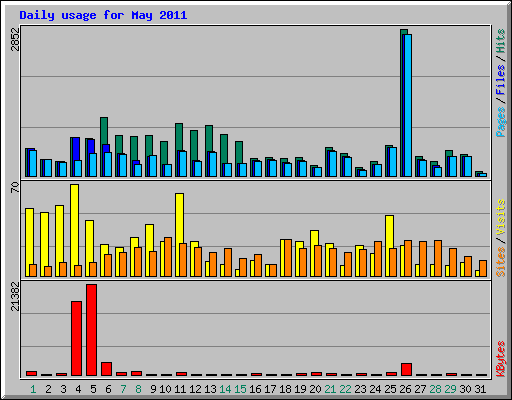Click the KBytes legend label
Image resolution: width=512 pixels, height=400 pixels.
click(500, 359)
